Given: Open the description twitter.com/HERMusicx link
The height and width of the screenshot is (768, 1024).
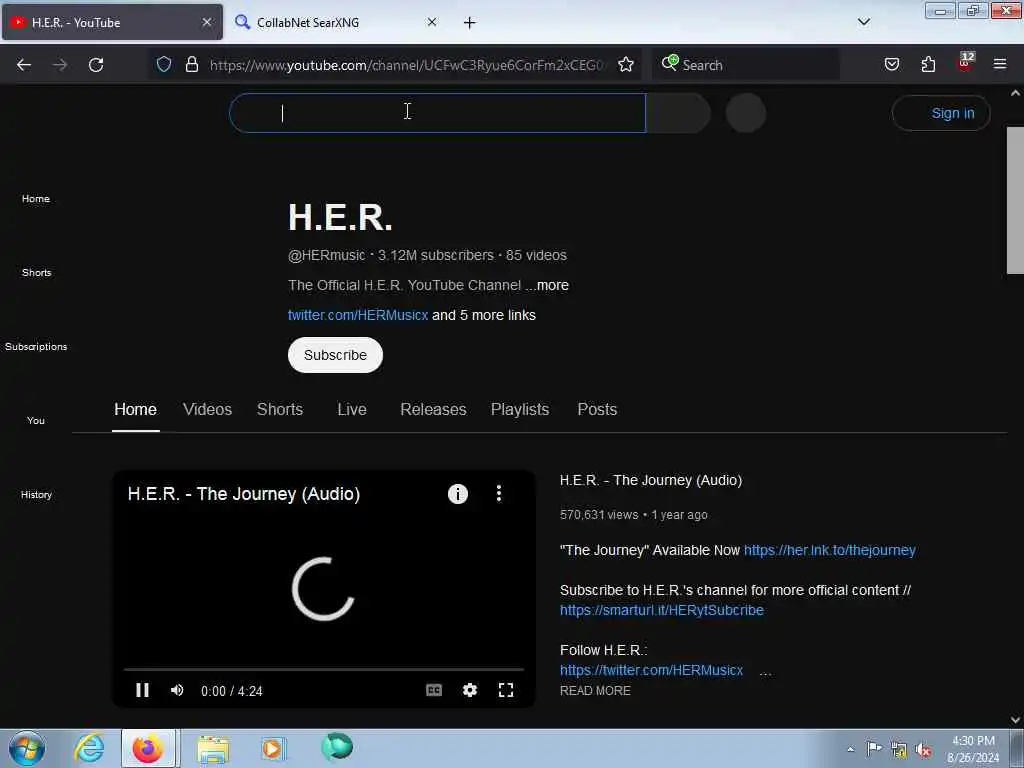Looking at the screenshot, I should coord(651,670).
